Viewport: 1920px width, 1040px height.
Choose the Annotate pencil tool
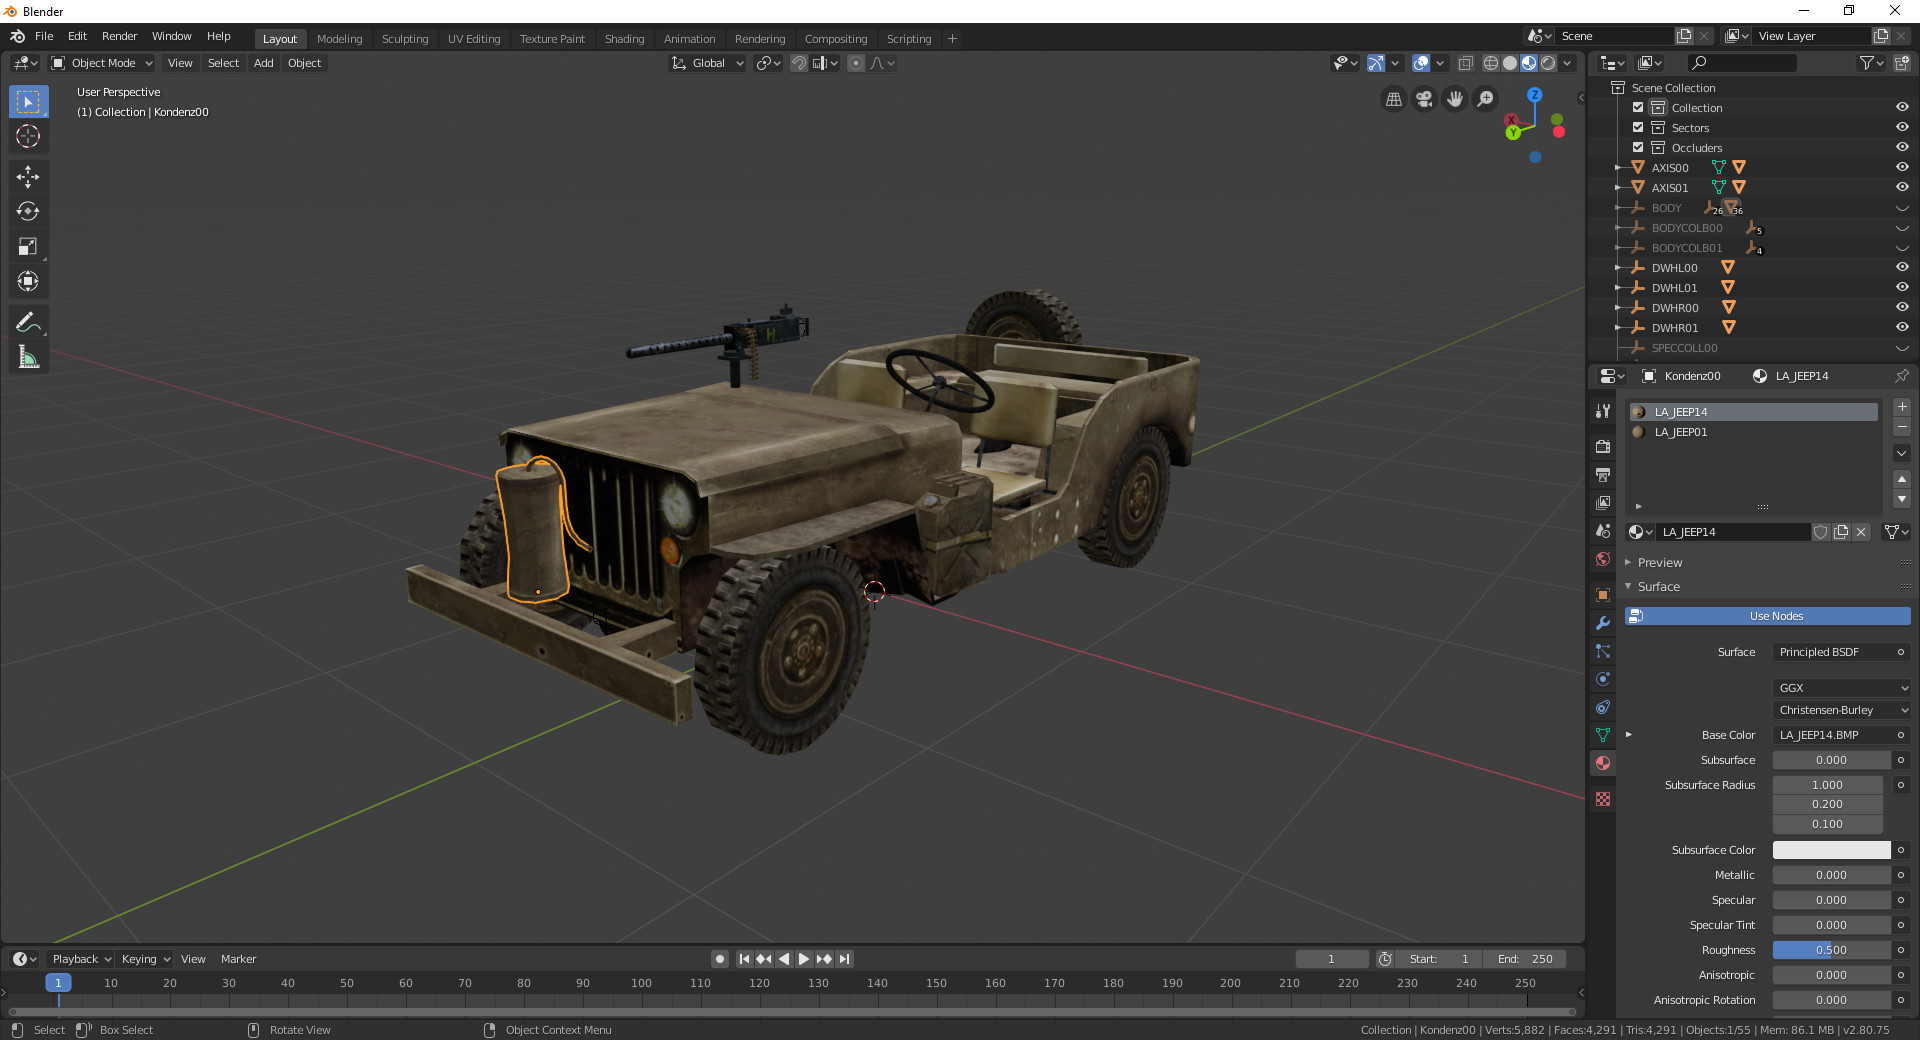[28, 322]
